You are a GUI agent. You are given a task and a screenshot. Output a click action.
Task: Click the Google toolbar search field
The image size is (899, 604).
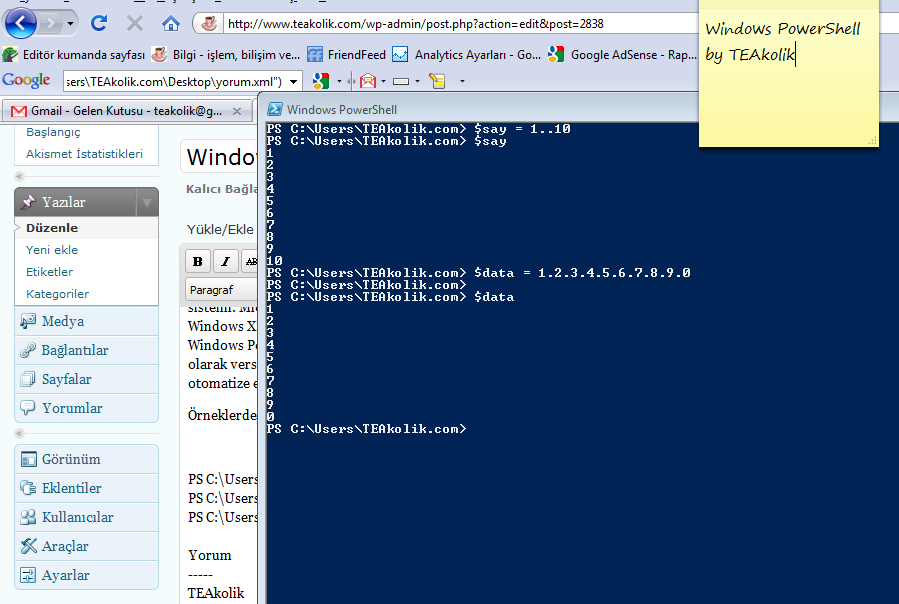tap(175, 81)
